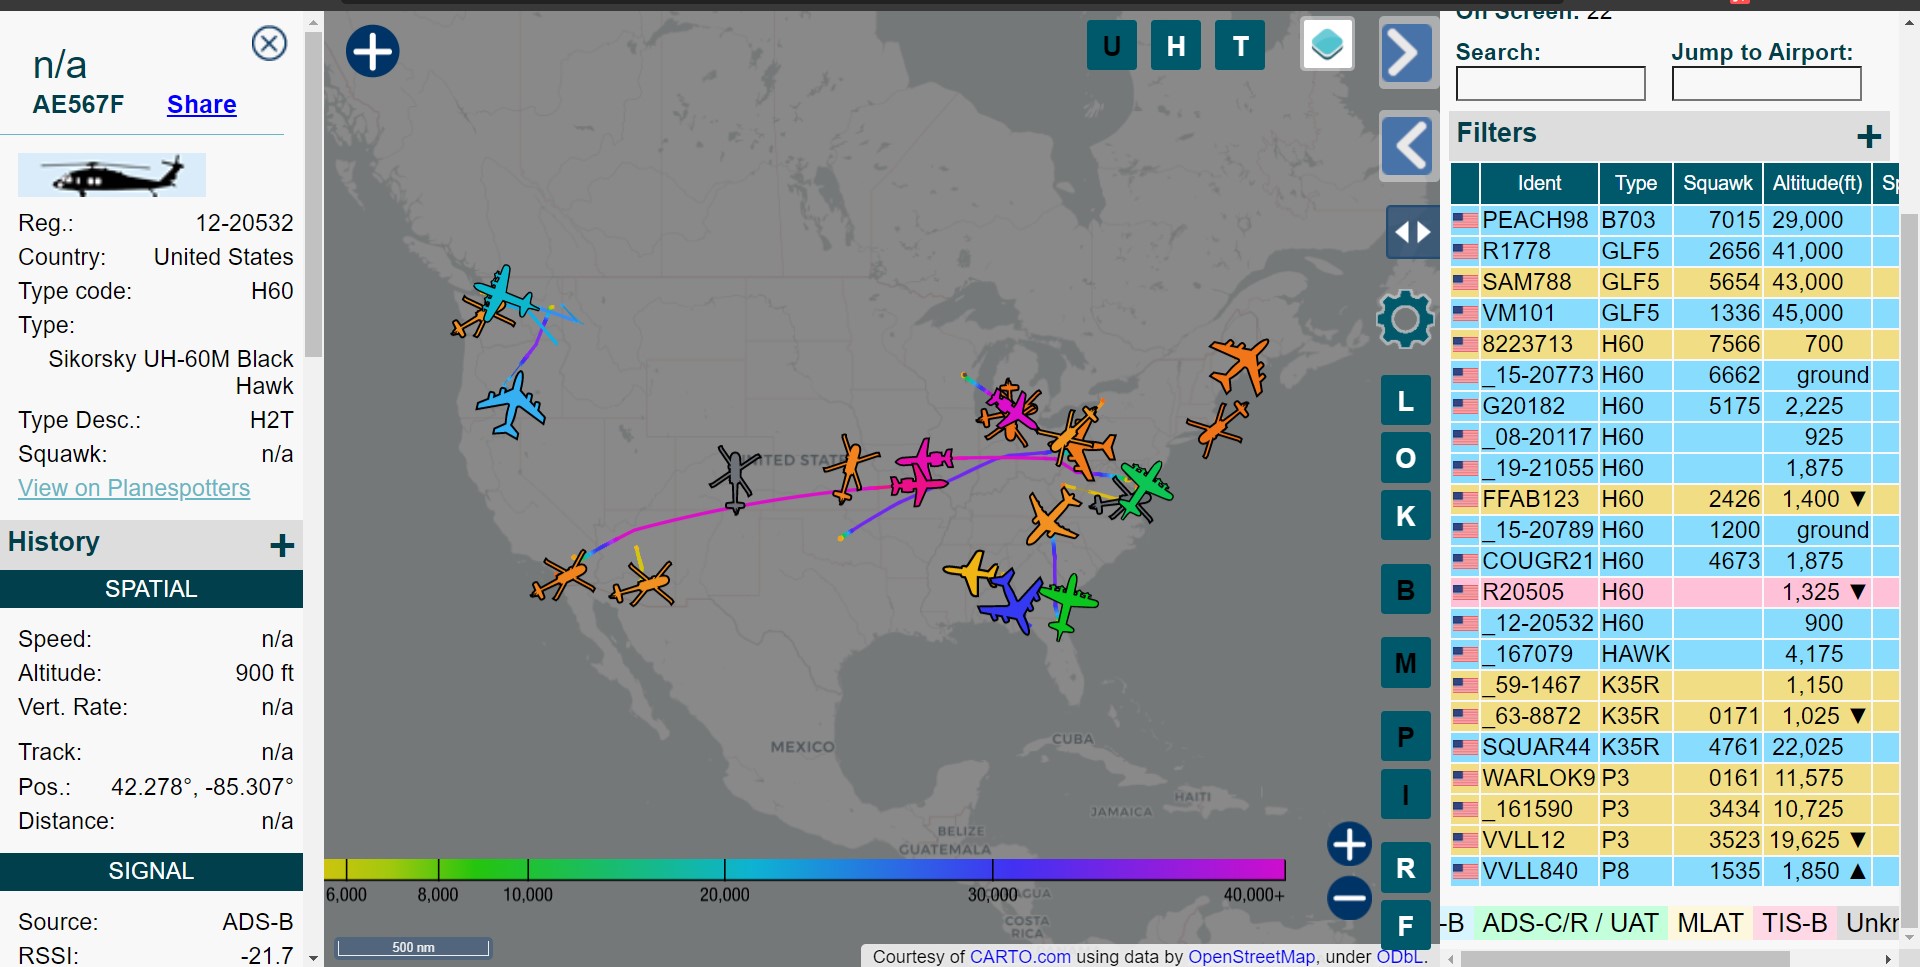Screen dimensions: 1920x967
Task: Sort table by Altitude(ft) column
Action: coord(1817,183)
